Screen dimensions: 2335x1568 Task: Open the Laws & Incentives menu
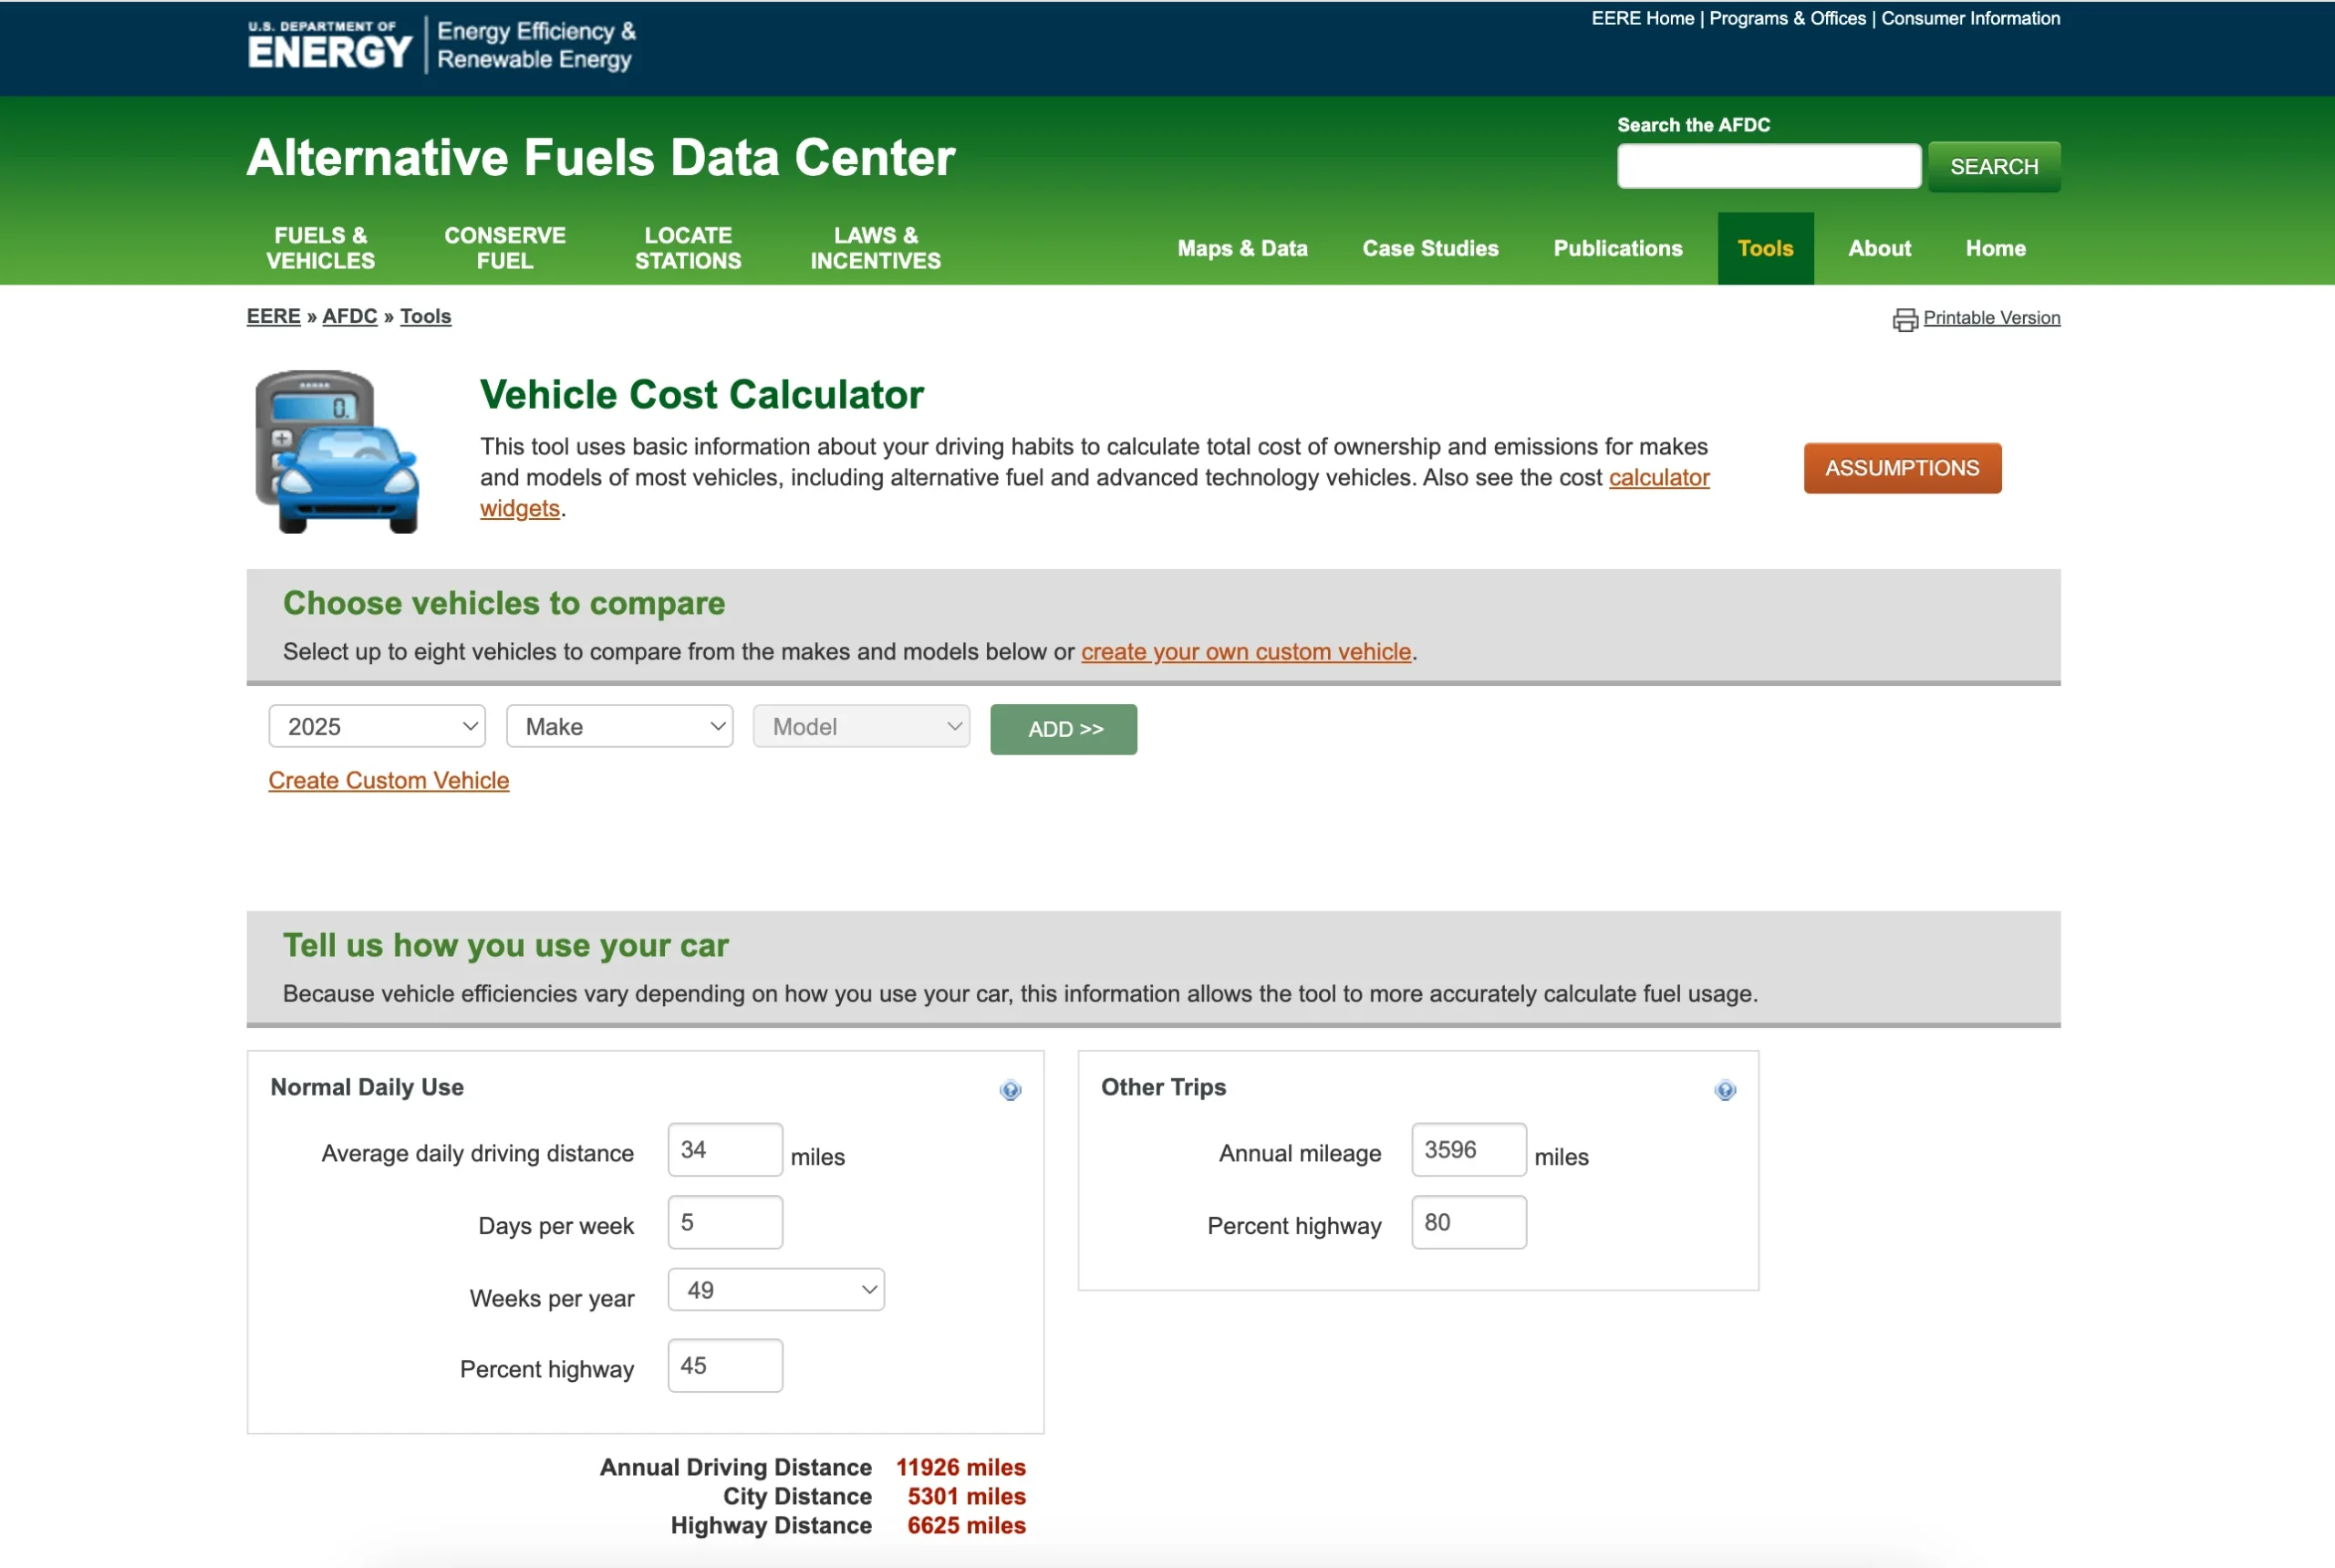click(875, 248)
